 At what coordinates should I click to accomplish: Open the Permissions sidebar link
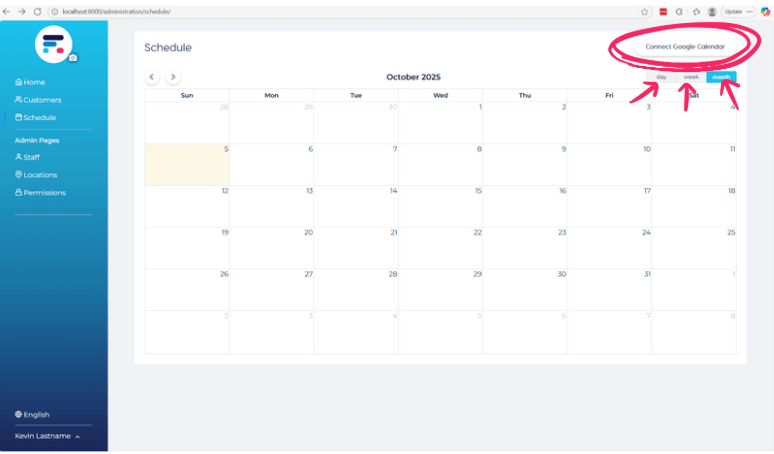(41, 192)
